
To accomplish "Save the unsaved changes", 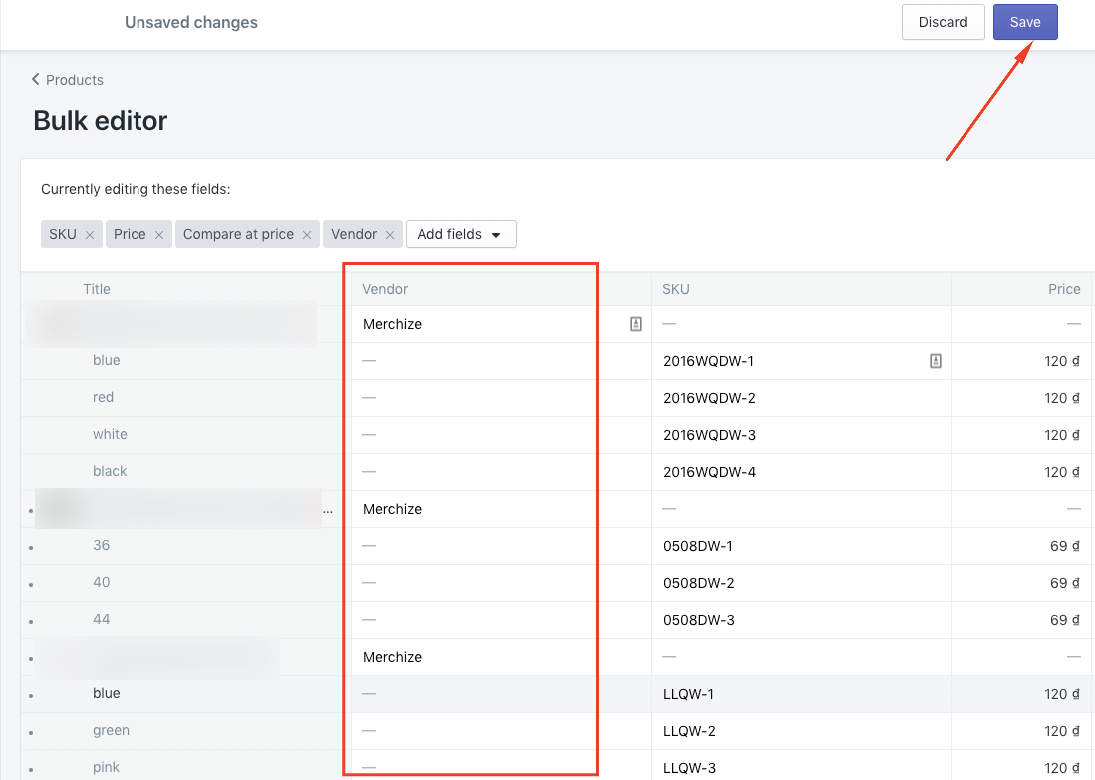I will (1025, 22).
